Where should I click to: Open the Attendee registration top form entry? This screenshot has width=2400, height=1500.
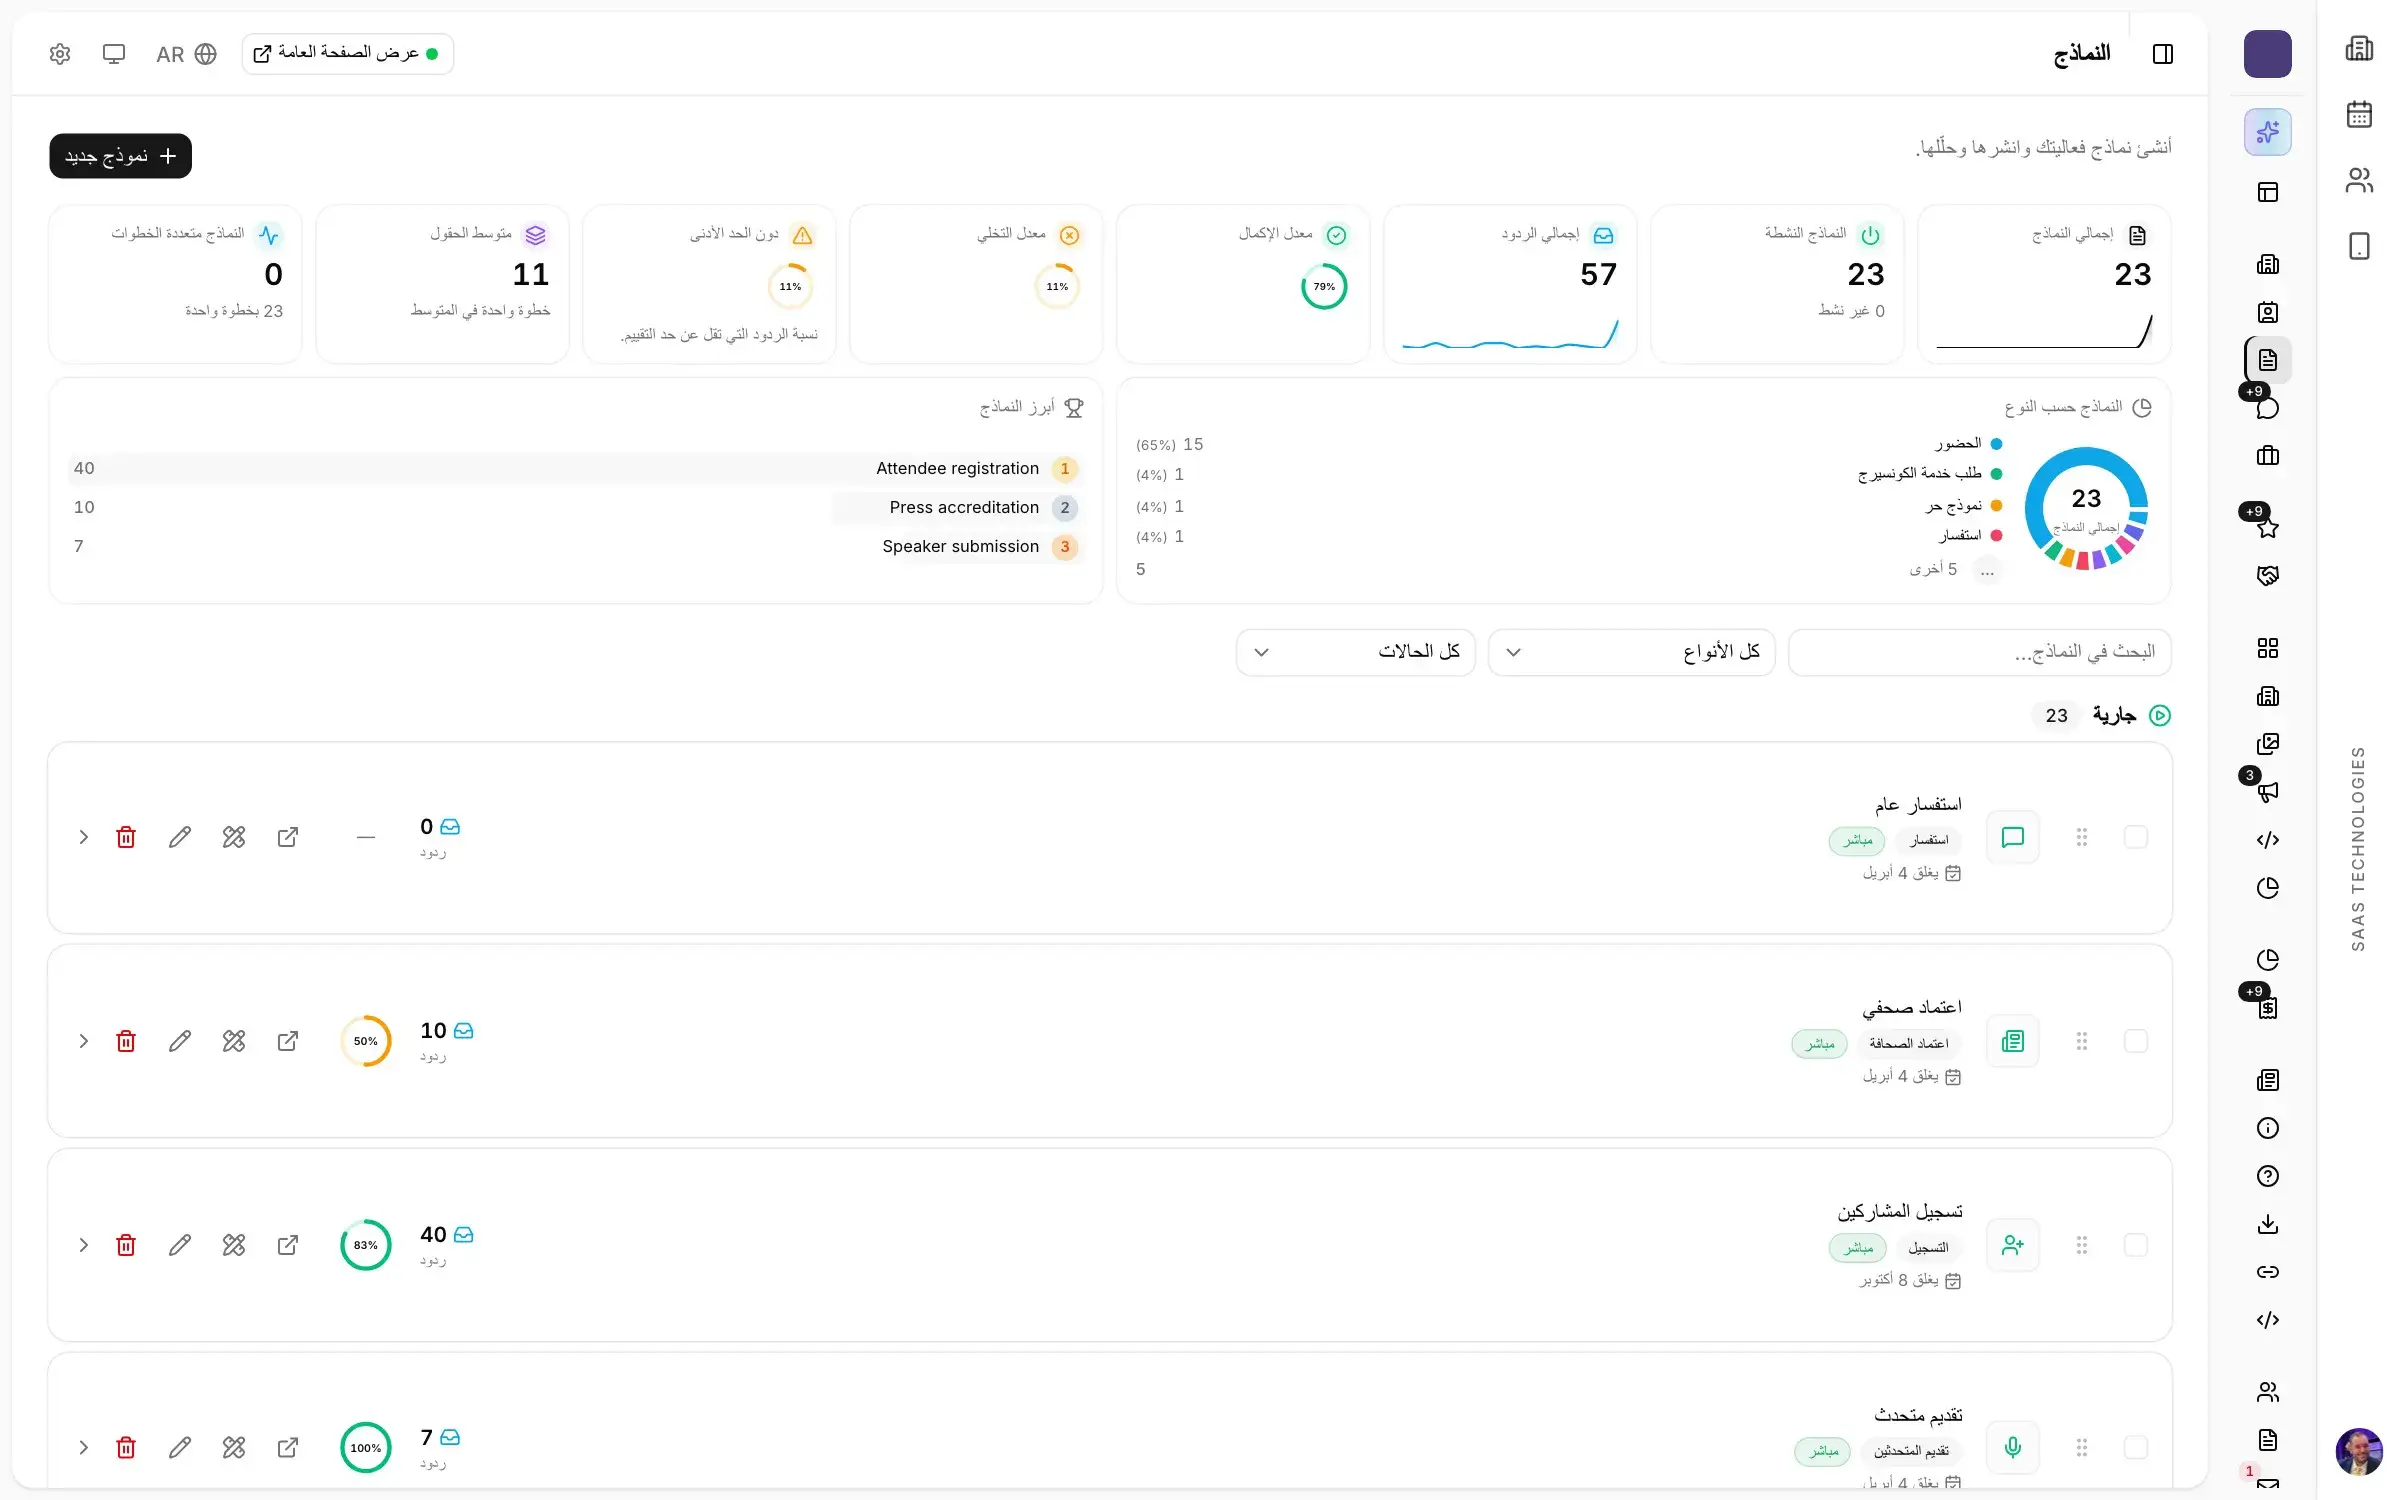pos(575,468)
